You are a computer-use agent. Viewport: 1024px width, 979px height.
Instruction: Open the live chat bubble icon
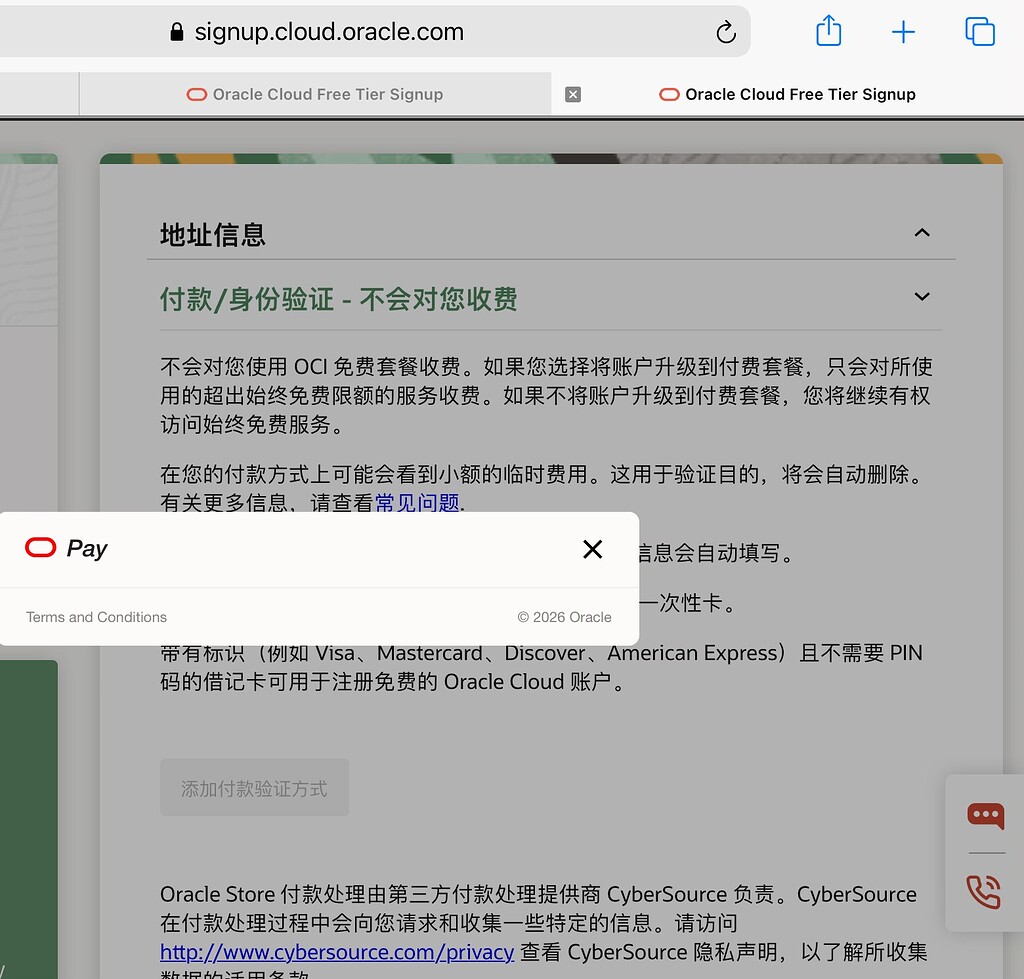coord(985,815)
